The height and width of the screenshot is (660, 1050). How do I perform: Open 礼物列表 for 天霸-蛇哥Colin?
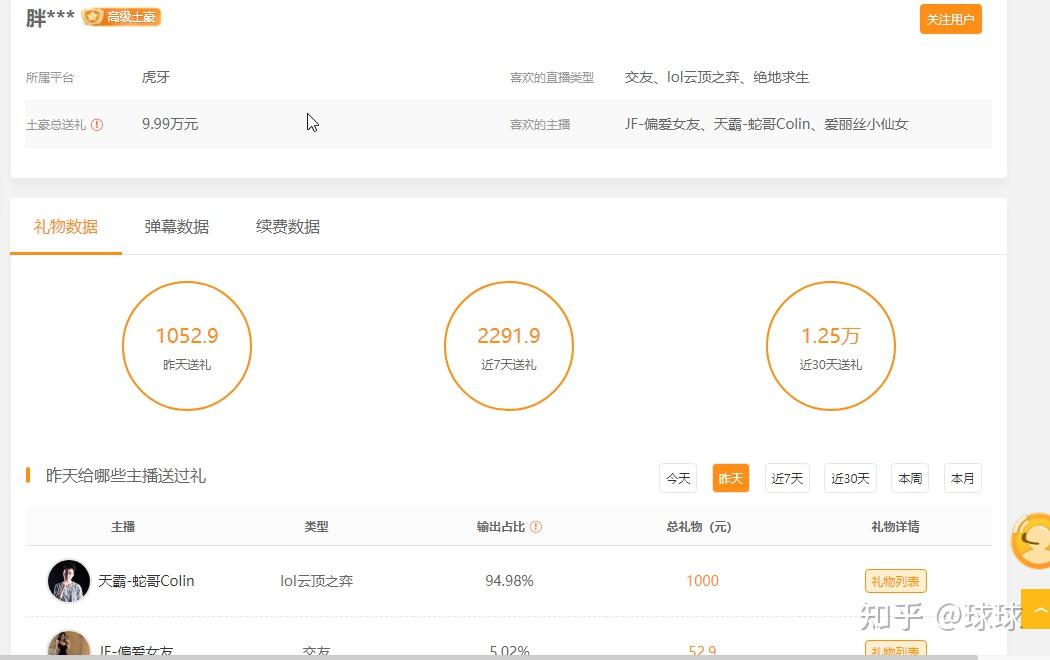pyautogui.click(x=894, y=580)
